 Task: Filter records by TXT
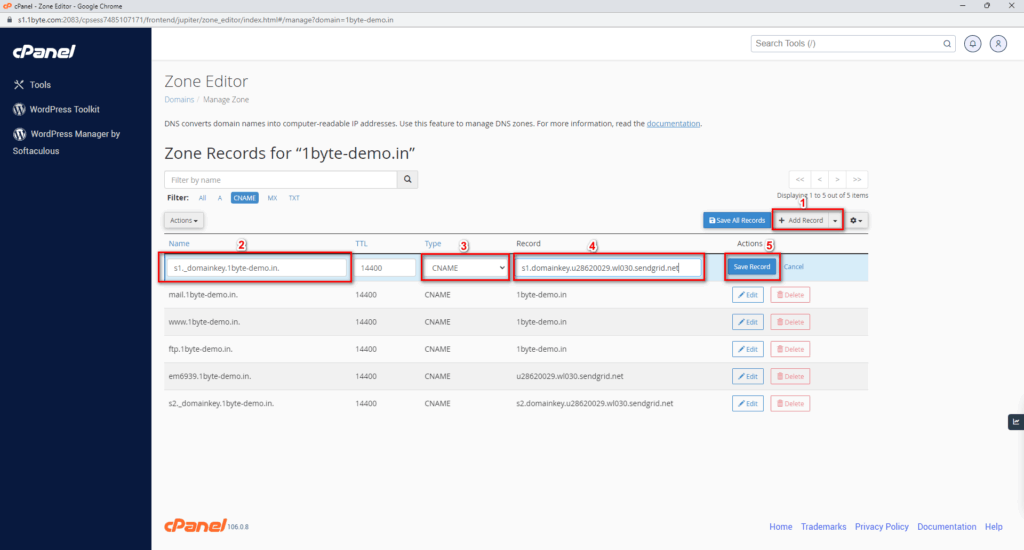(295, 198)
